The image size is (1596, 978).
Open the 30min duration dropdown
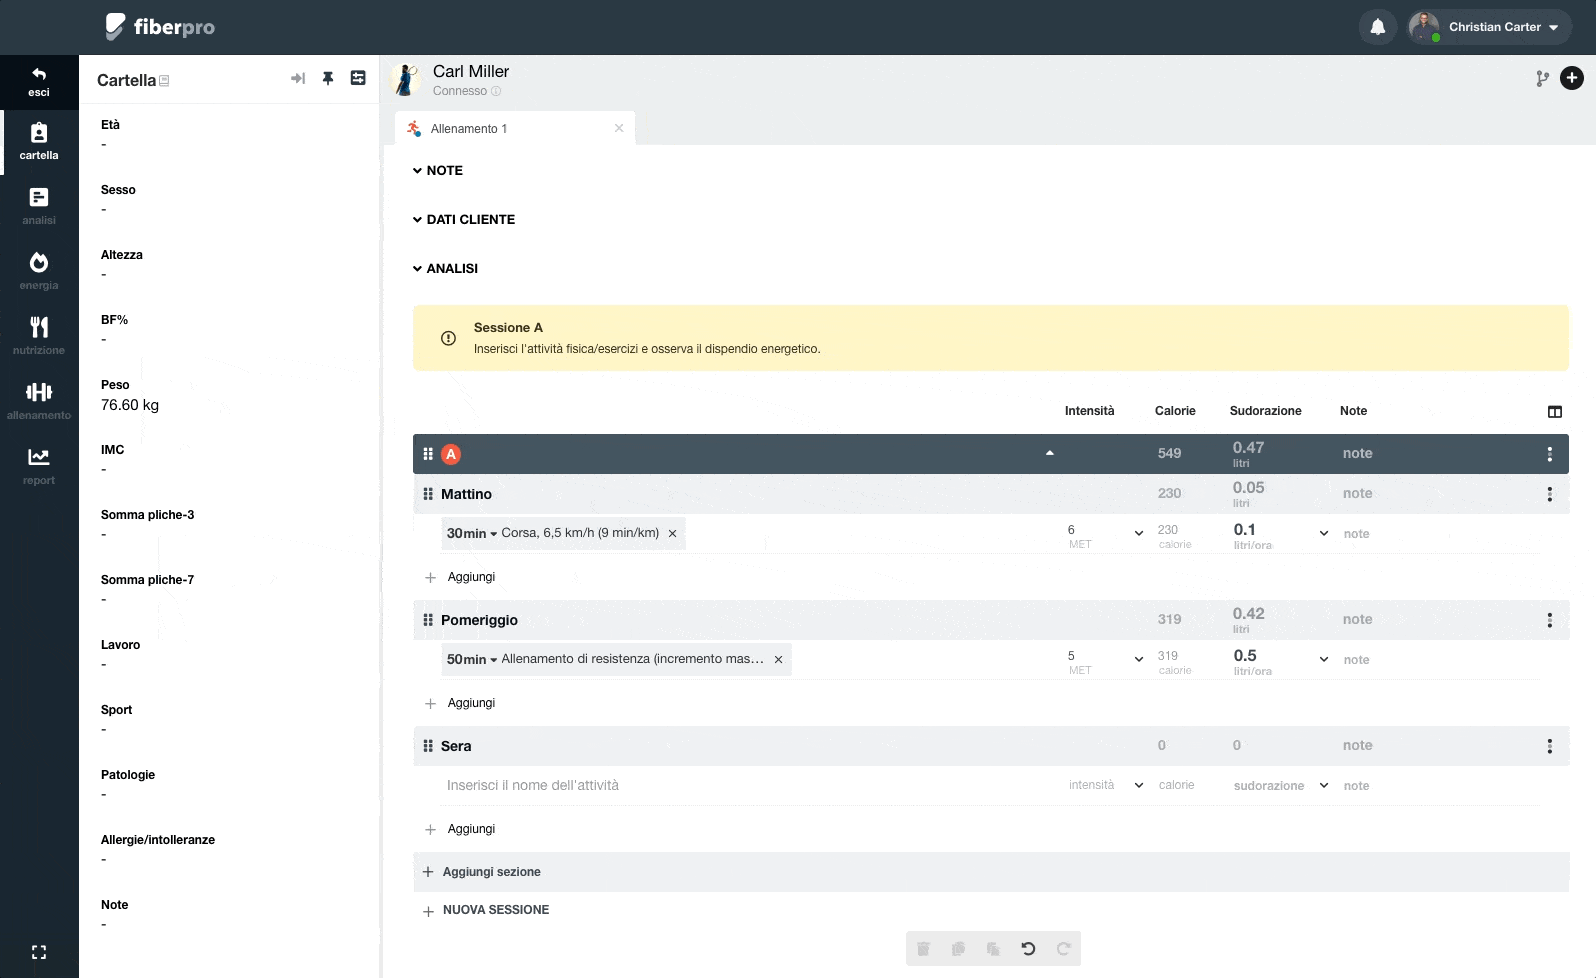pos(472,534)
